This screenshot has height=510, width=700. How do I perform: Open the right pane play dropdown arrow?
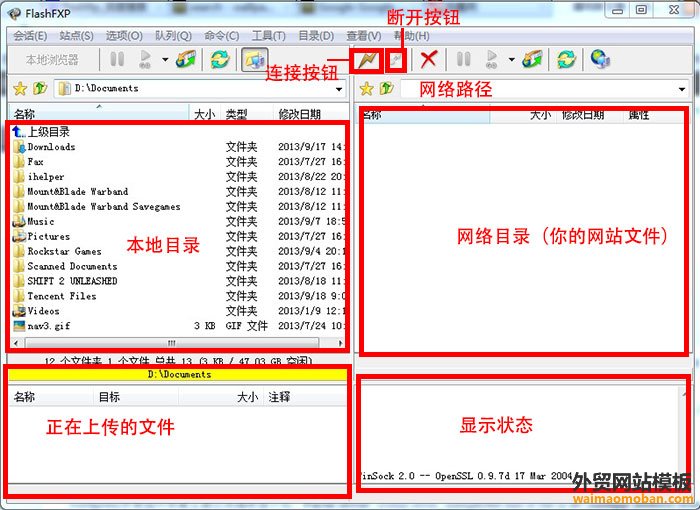pos(512,59)
